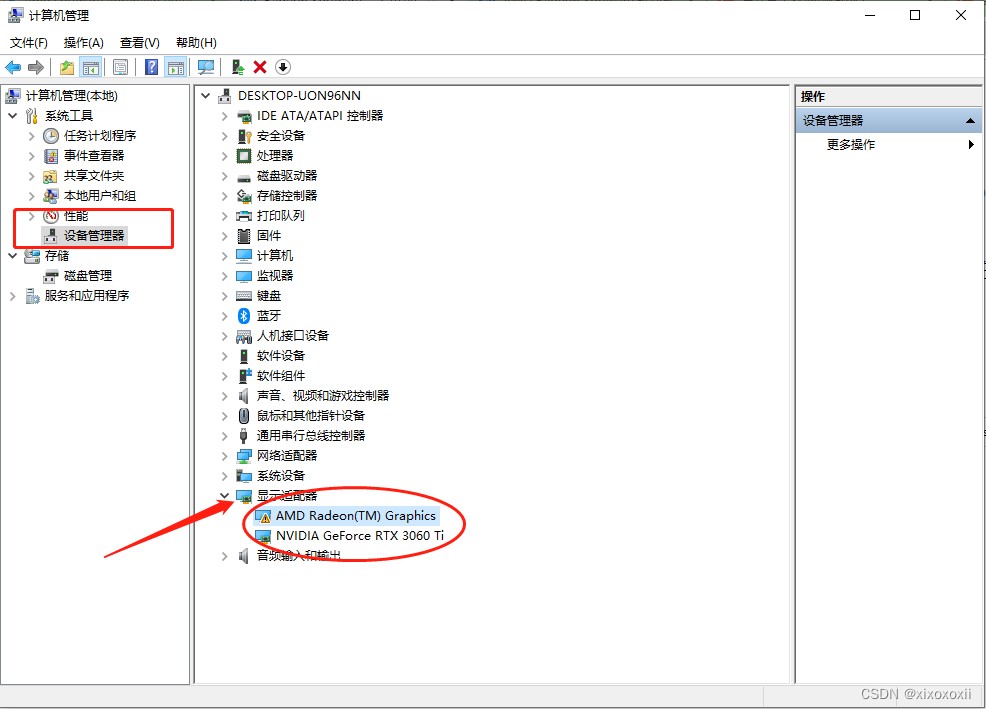
Task: Select 设备管理器 in the left tree
Action: click(94, 236)
